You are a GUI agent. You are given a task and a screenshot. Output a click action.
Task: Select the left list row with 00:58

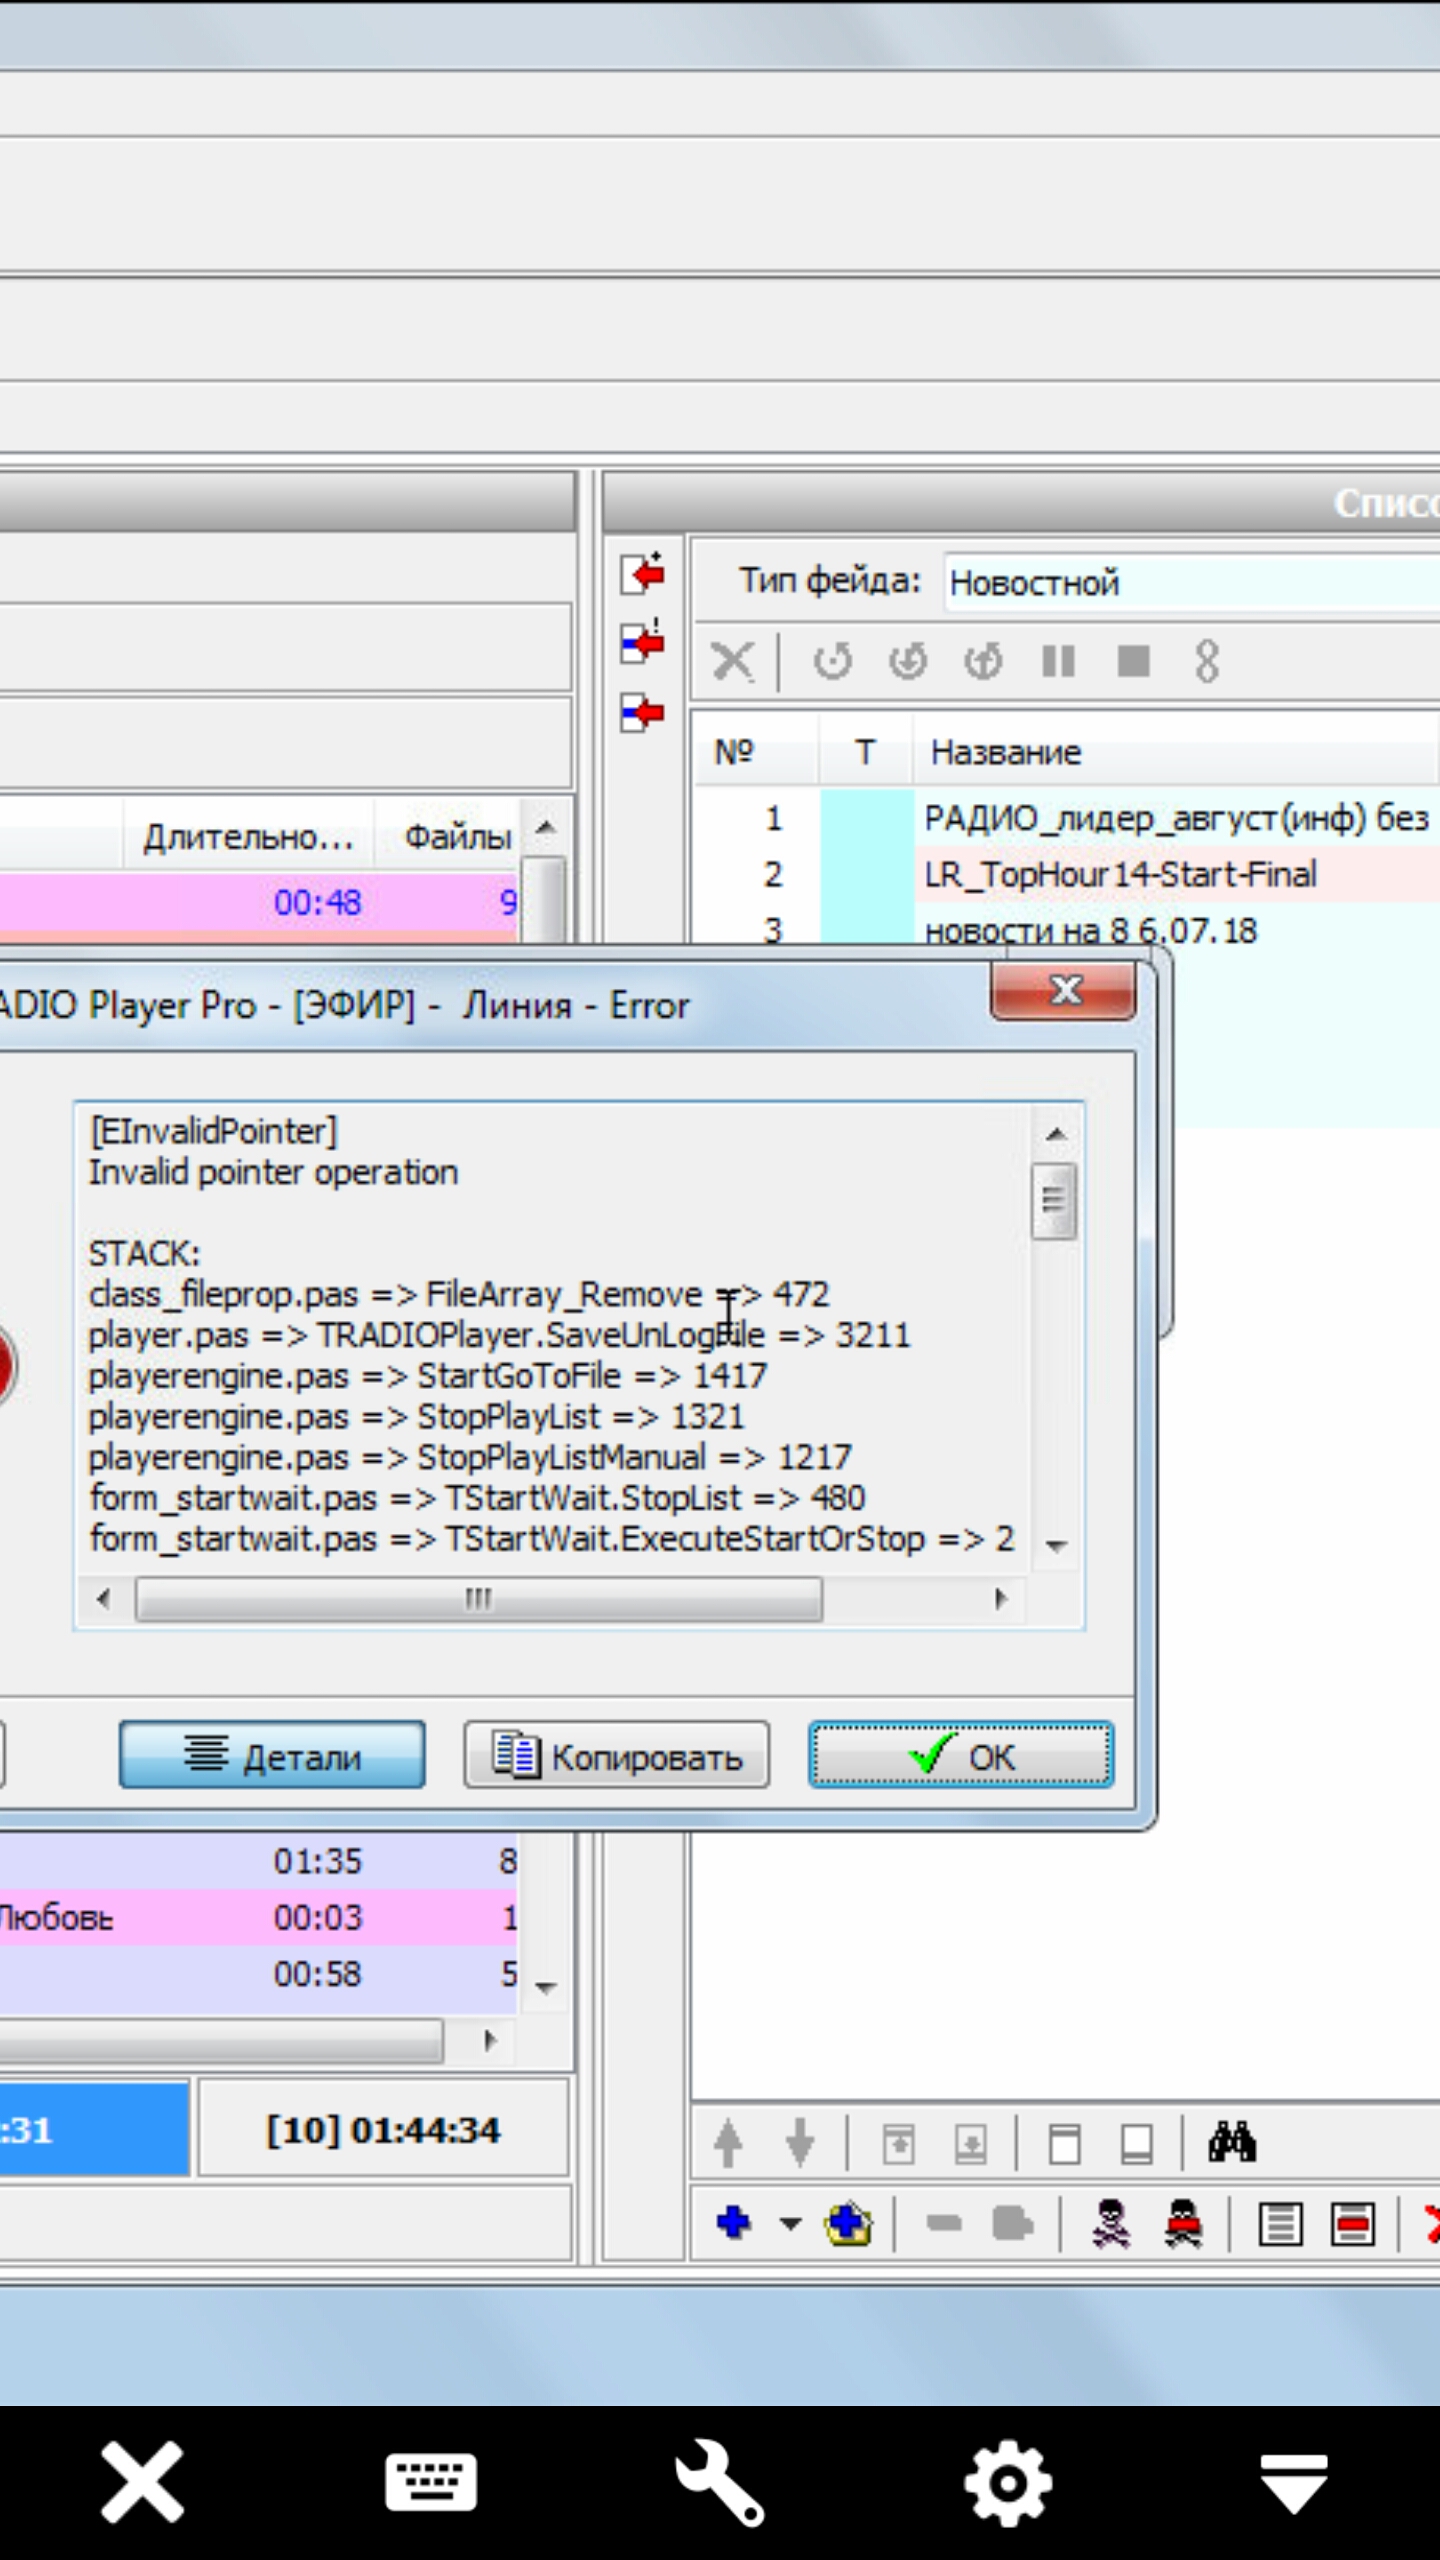(x=258, y=1973)
